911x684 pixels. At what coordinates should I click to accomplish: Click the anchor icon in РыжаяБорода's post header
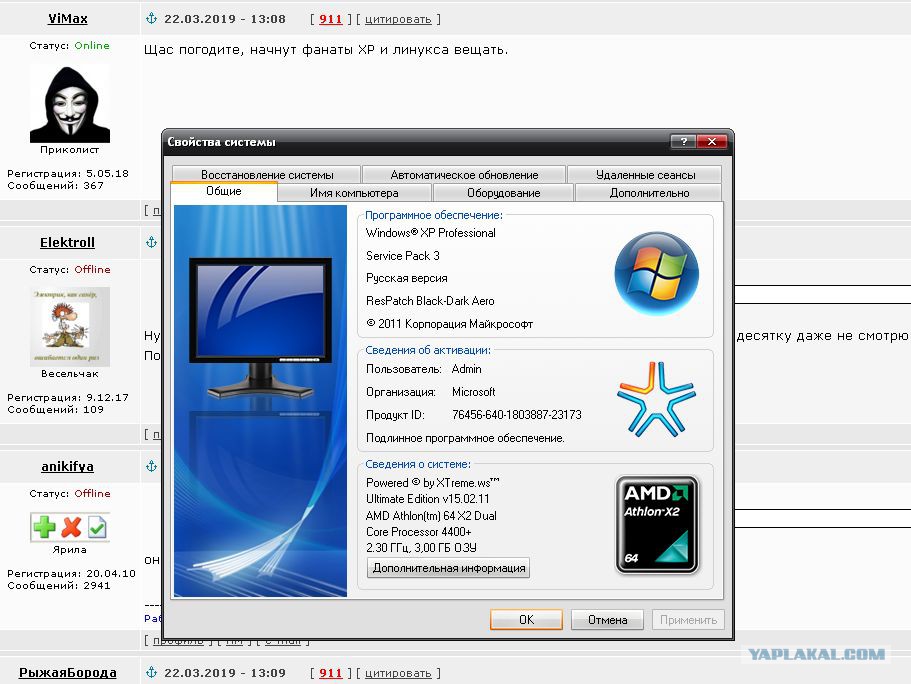(151, 672)
